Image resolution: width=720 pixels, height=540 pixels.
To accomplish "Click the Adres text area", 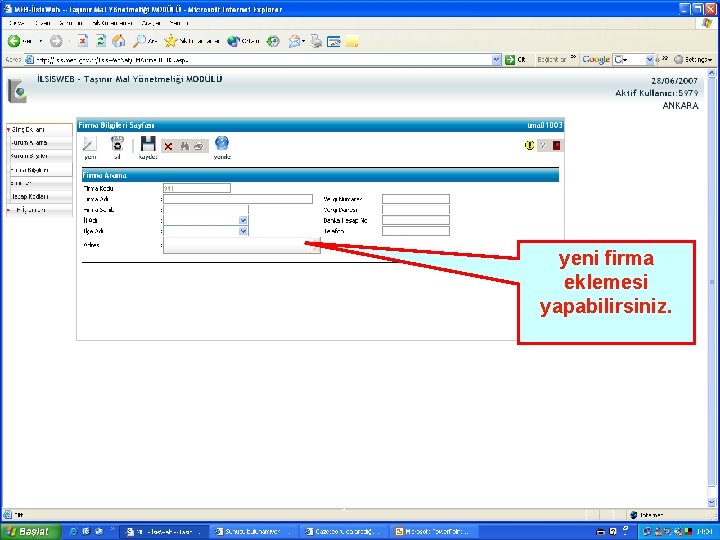I will (242, 245).
